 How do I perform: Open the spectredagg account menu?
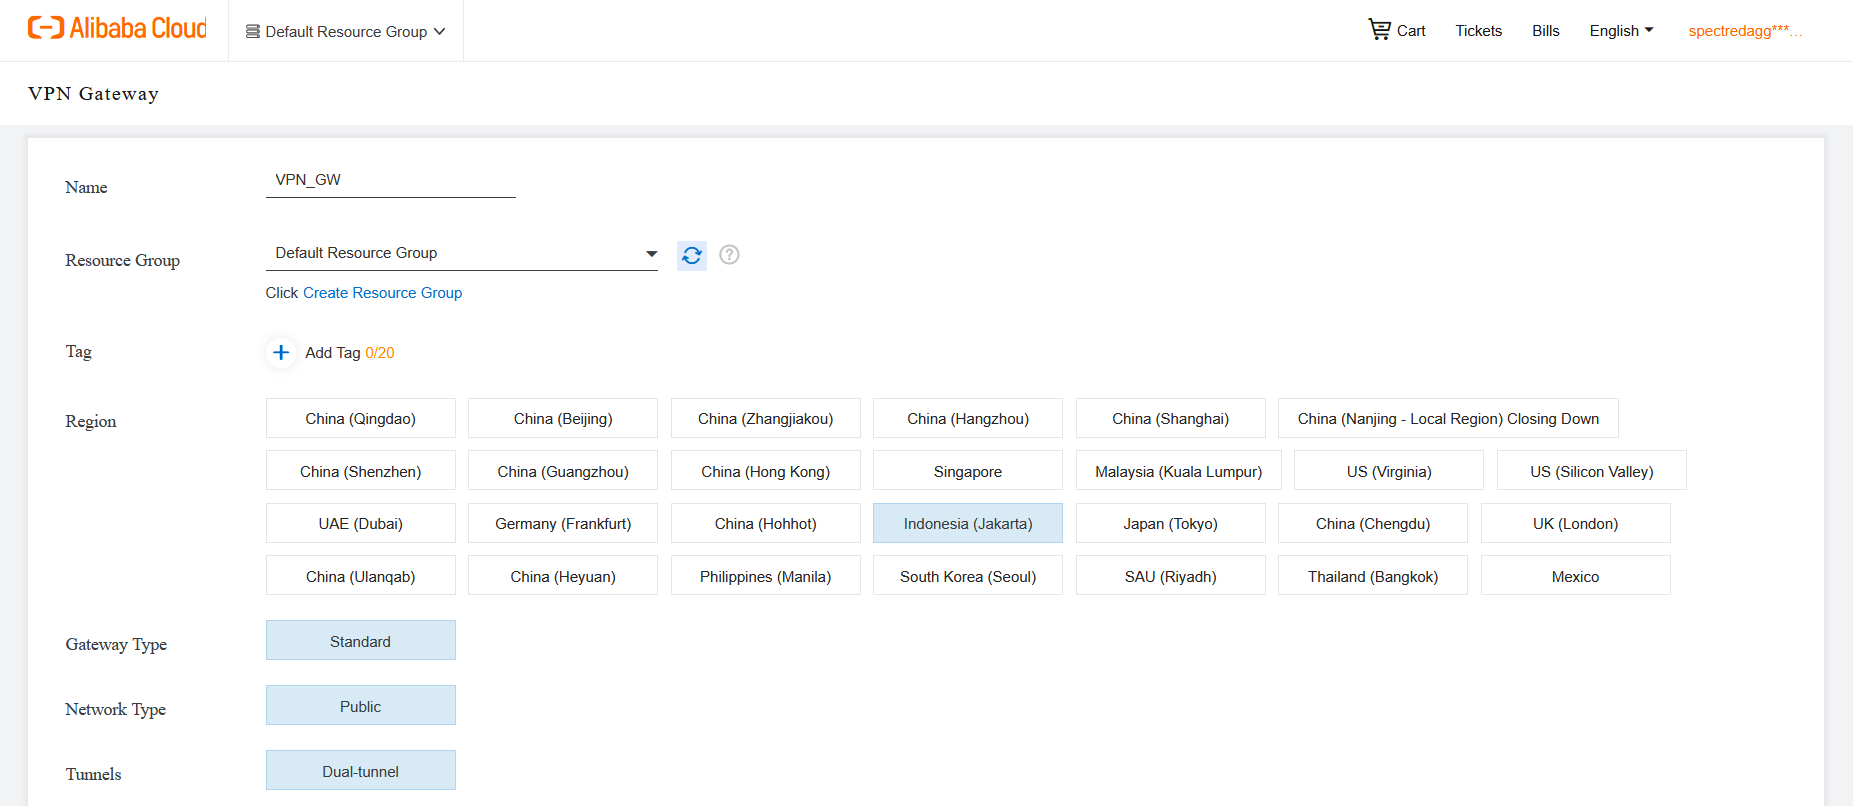1744,31
